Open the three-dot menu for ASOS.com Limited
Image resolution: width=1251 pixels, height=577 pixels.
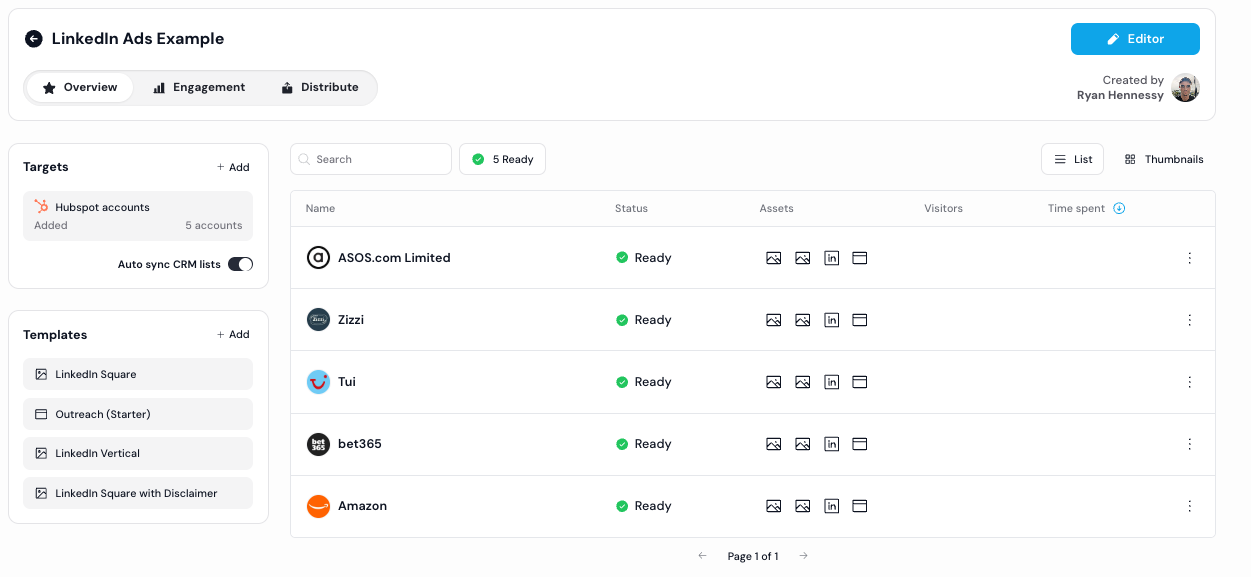coord(1189,258)
